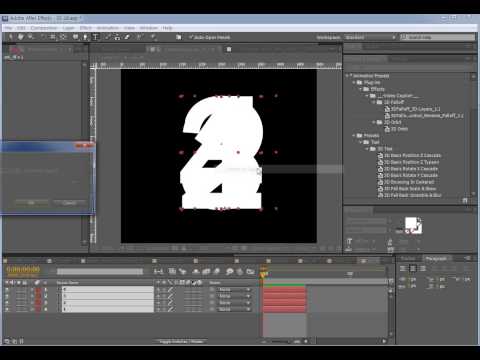Click the timeline current time display
The width and height of the screenshot is (480, 360).
point(23,269)
